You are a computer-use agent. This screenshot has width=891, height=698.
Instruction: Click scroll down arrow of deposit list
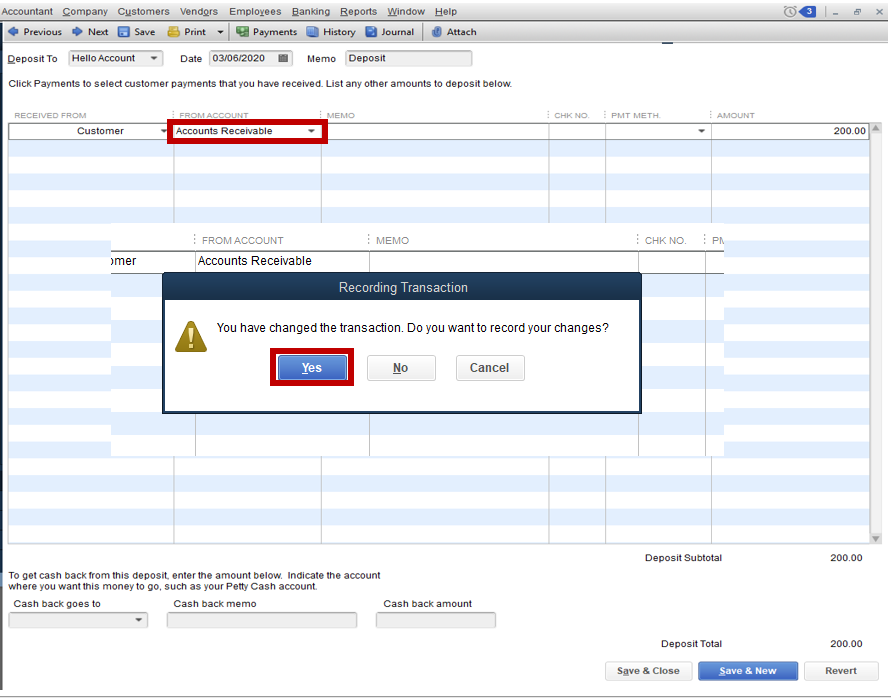point(876,538)
